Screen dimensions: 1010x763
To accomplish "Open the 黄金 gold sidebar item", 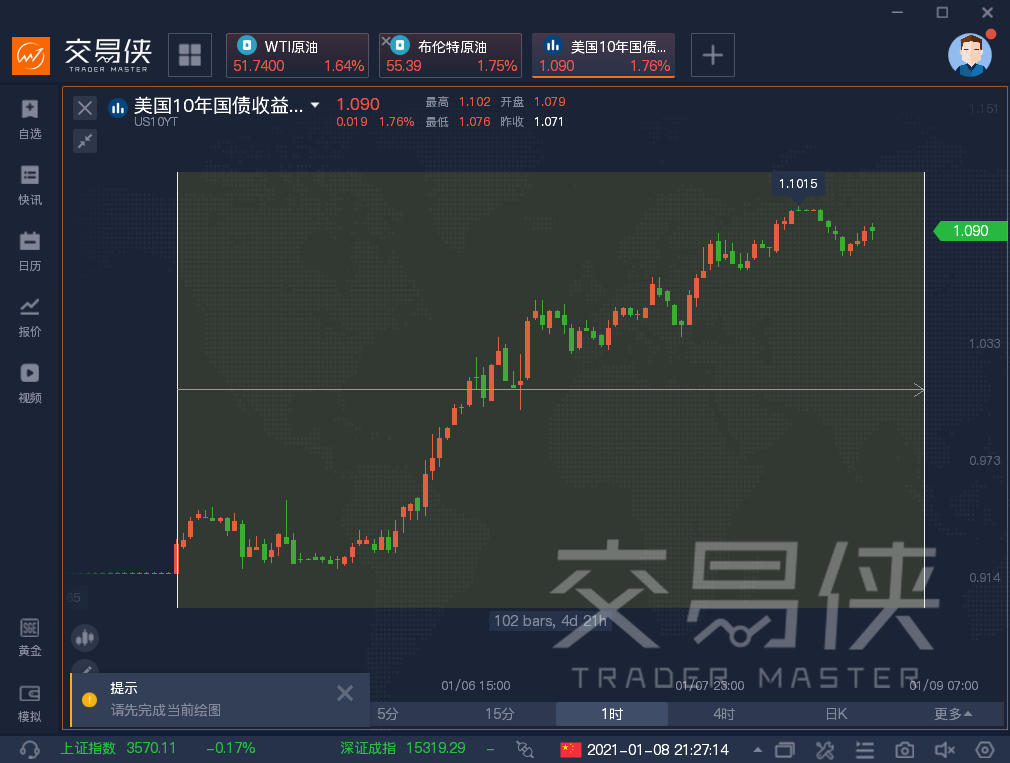I will pyautogui.click(x=30, y=637).
